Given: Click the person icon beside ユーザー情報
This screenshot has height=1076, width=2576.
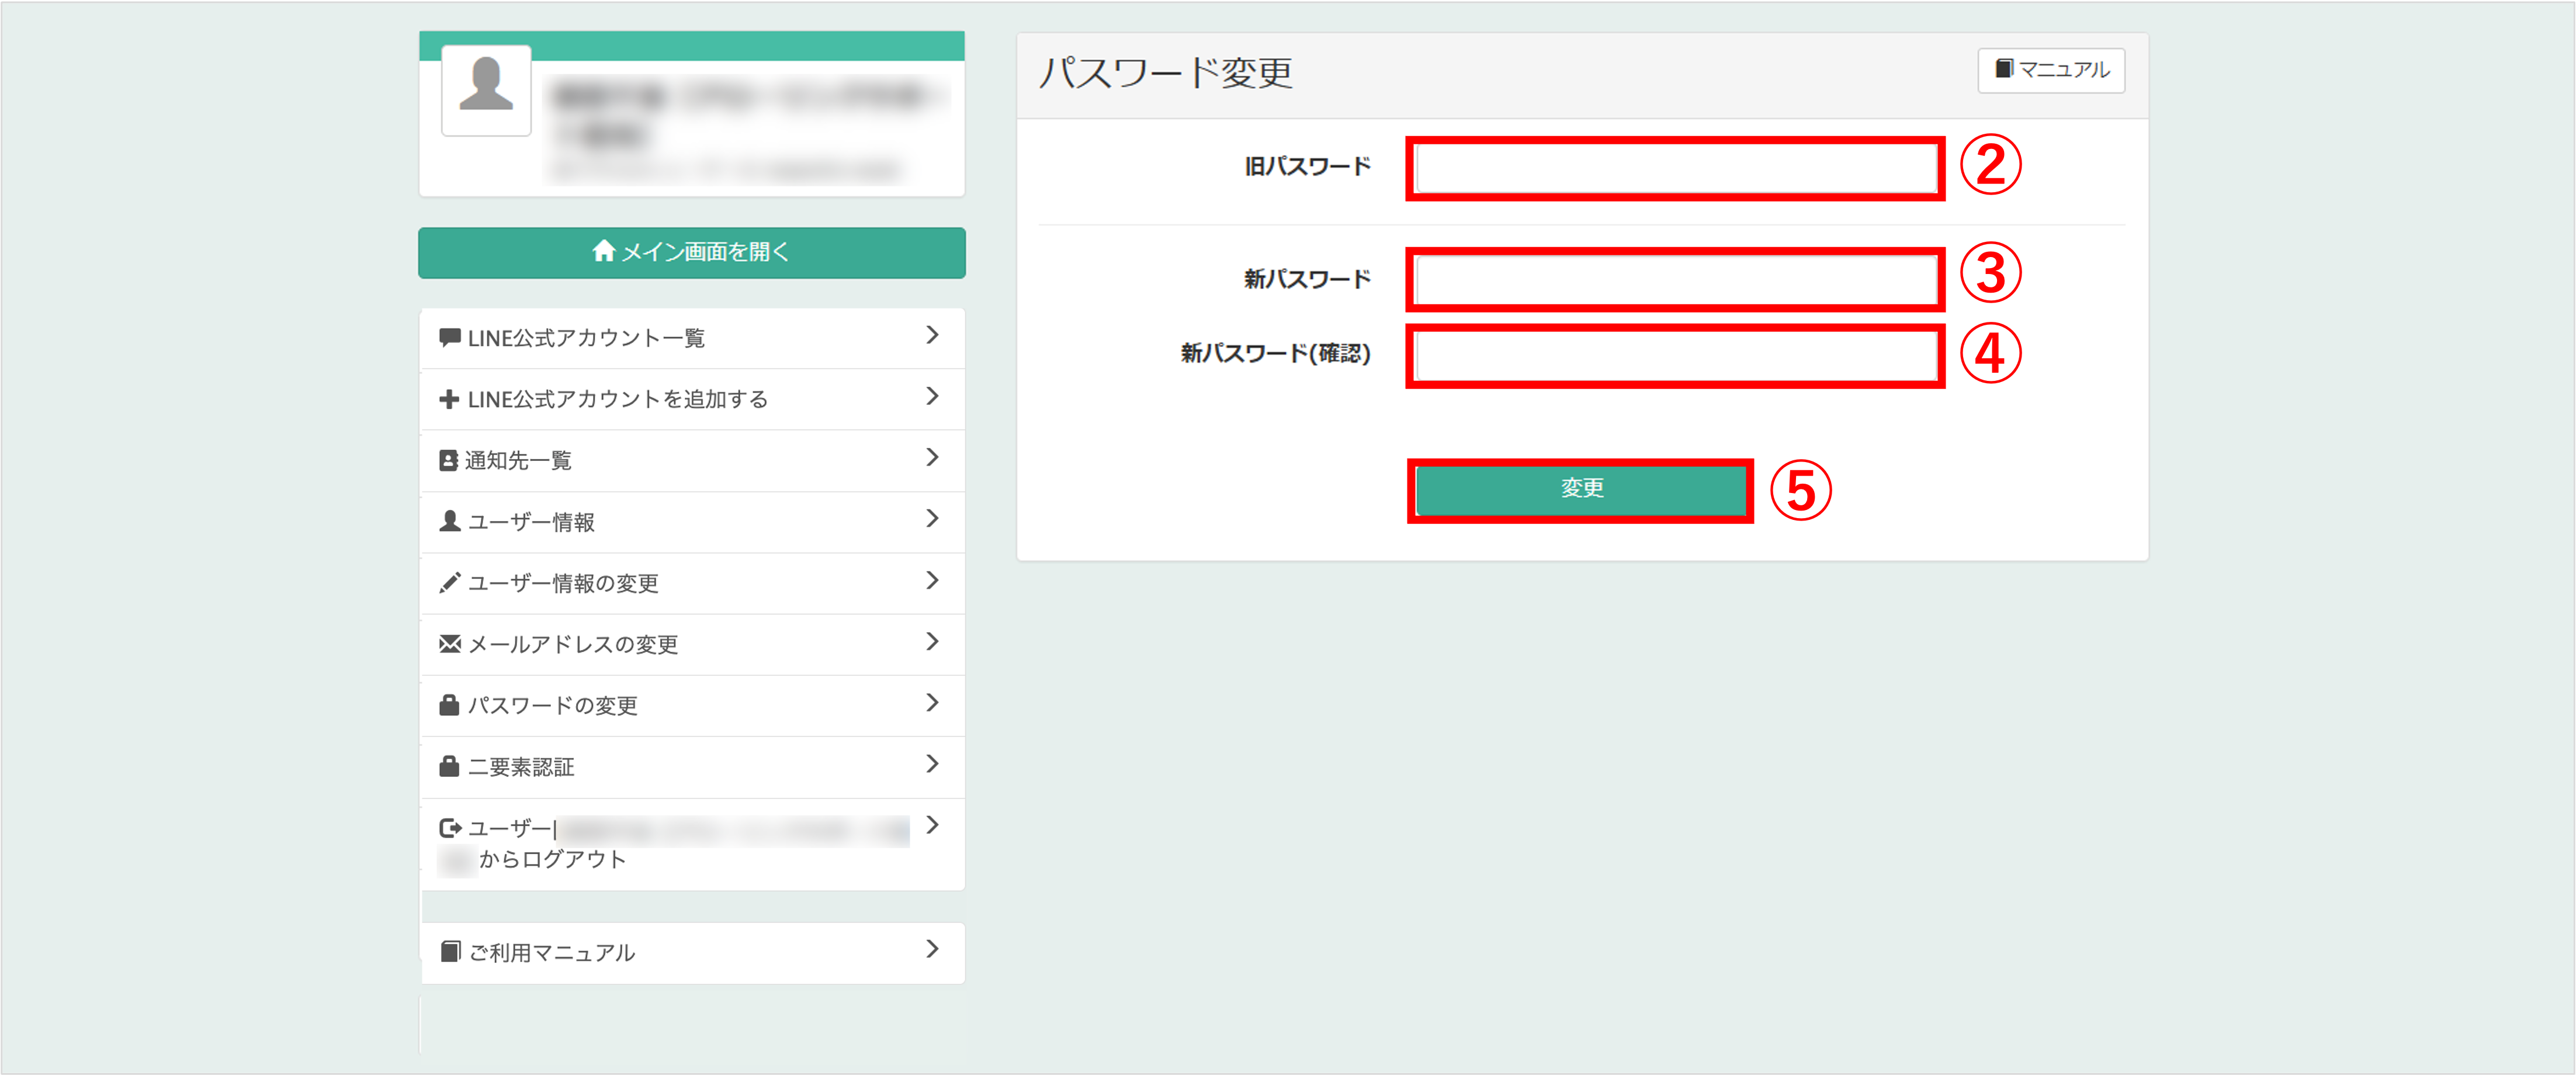Looking at the screenshot, I should point(450,522).
